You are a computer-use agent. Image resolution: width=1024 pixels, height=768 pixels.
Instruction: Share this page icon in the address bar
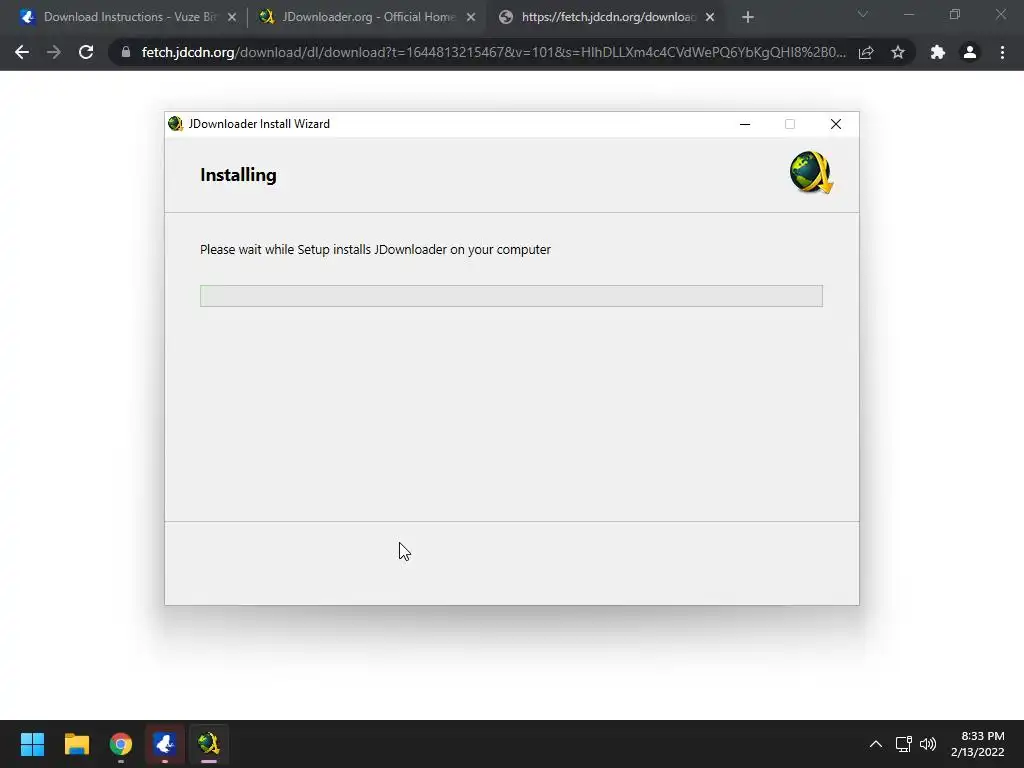pyautogui.click(x=866, y=52)
